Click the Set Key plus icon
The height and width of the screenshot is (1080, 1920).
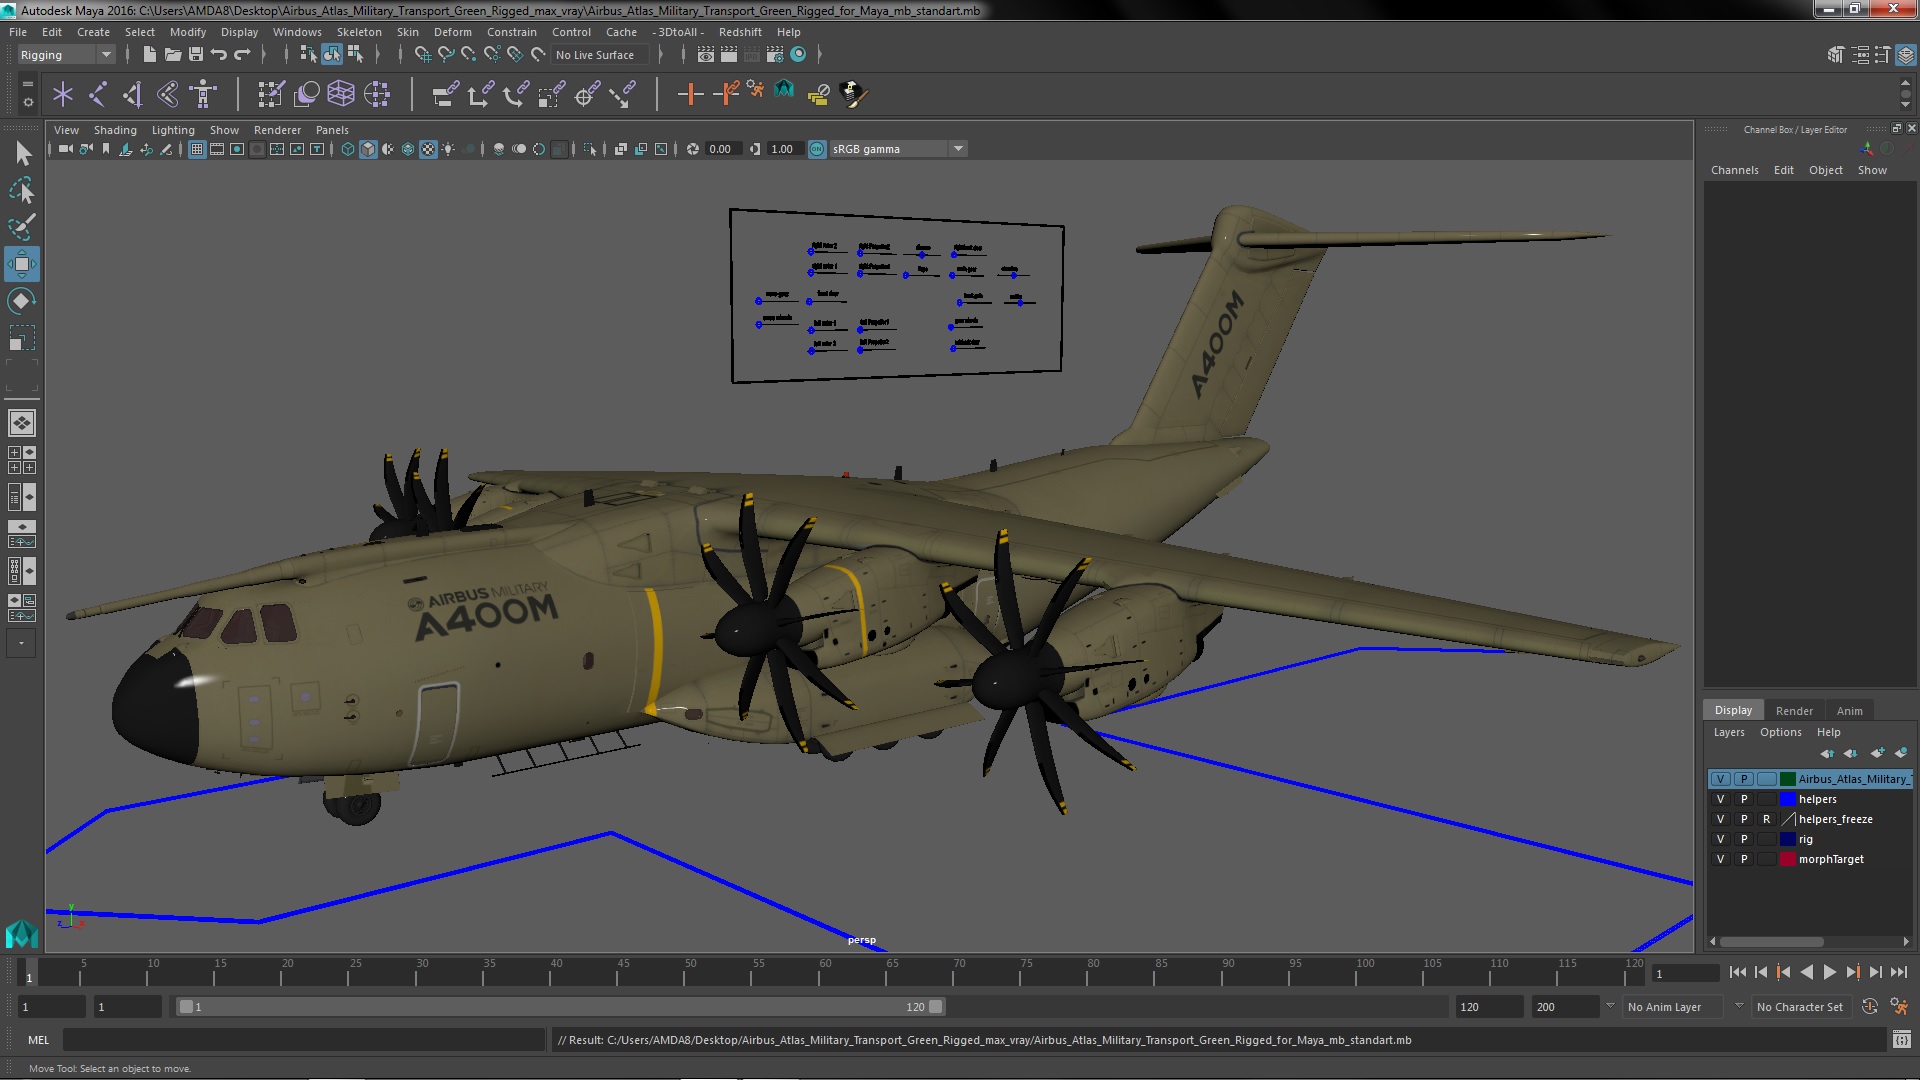tap(689, 94)
